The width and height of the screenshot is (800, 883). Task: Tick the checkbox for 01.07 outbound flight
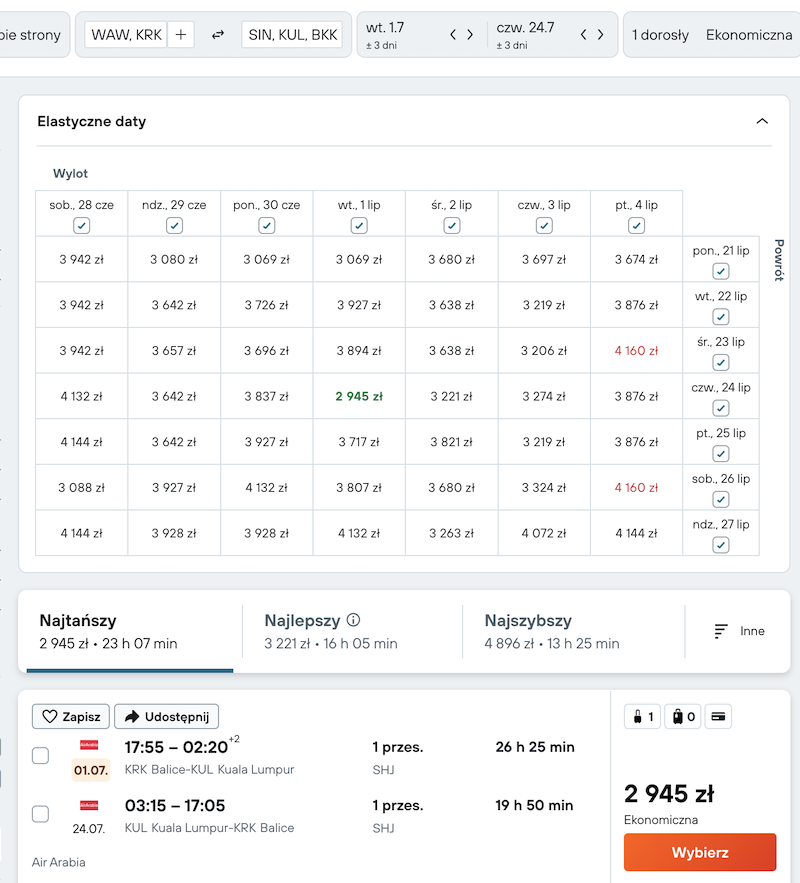point(41,756)
